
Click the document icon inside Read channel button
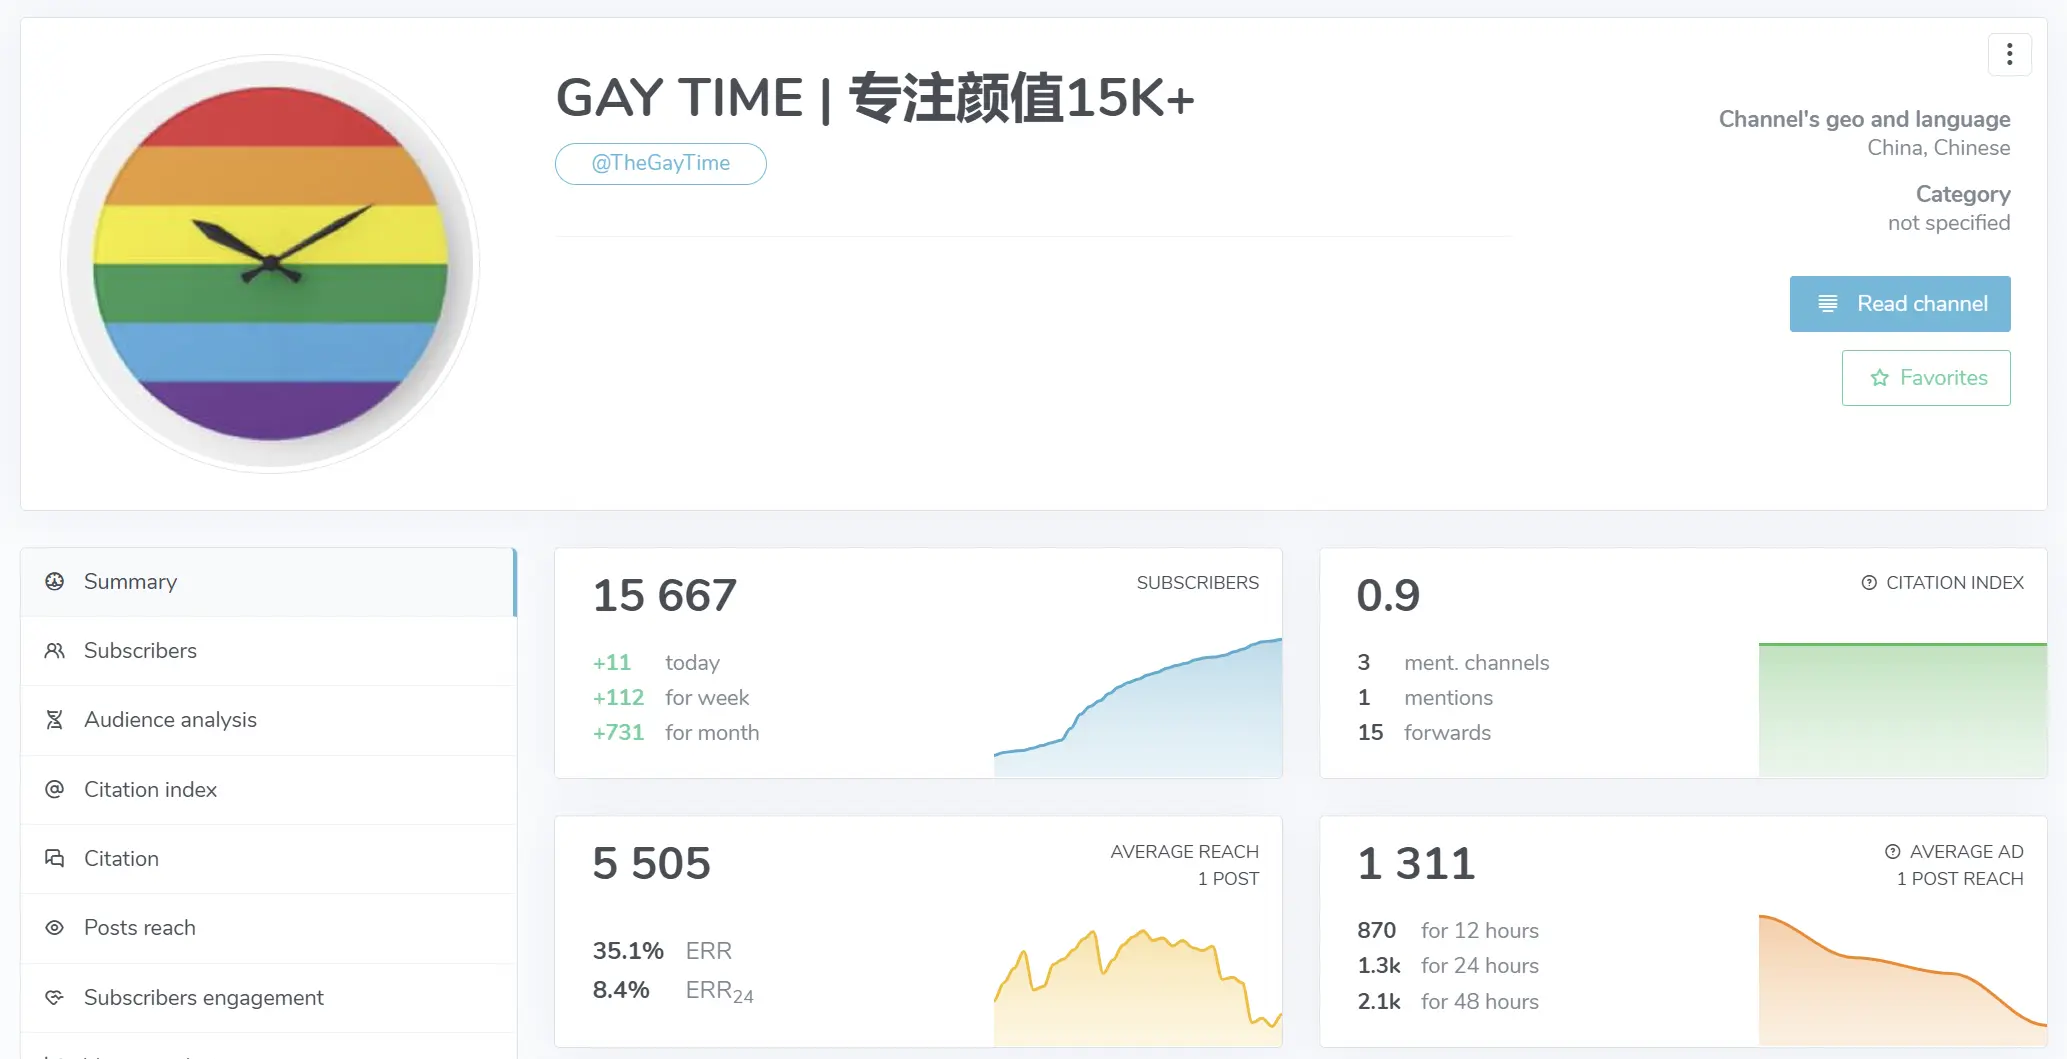(1829, 303)
